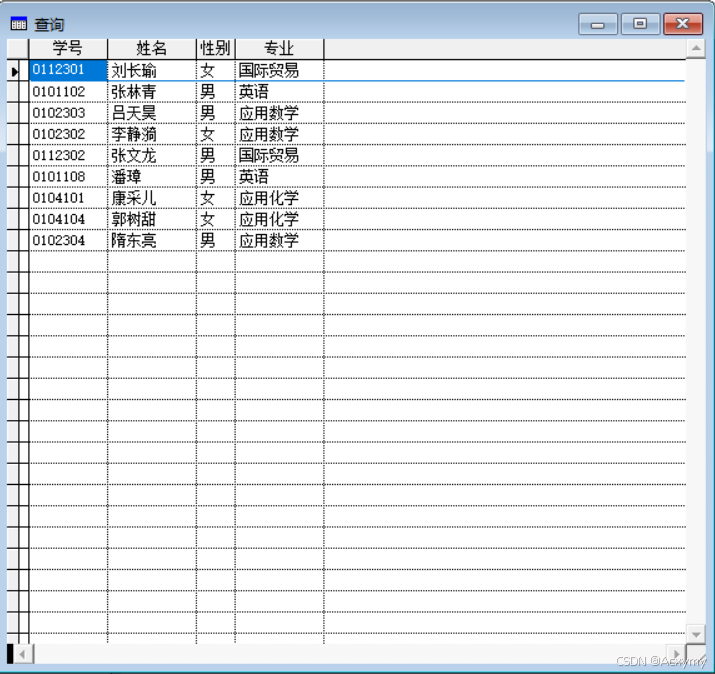715x674 pixels.
Task: Click the 学号 column header
Action: (68, 48)
